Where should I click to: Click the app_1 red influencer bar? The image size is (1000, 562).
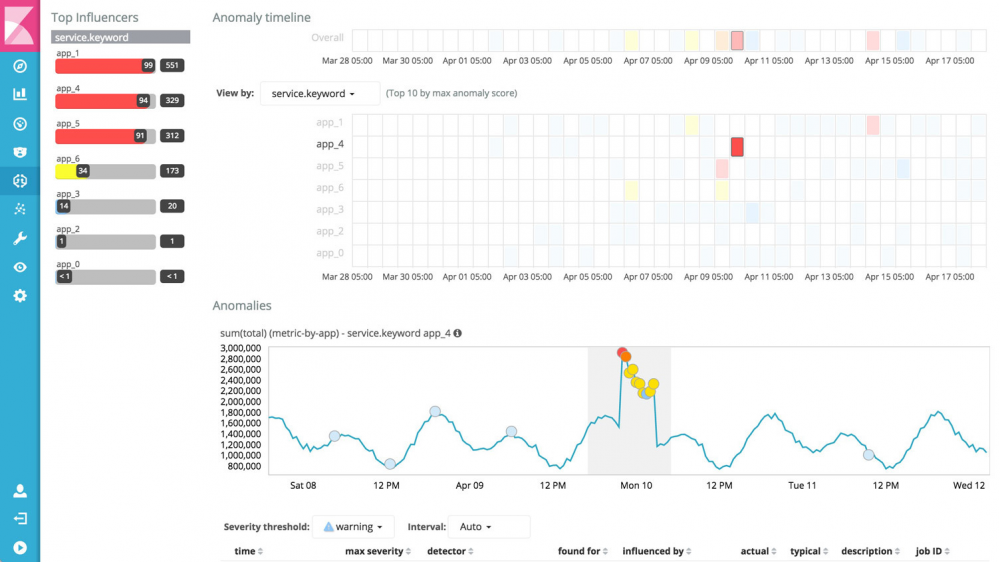pyautogui.click(x=98, y=65)
